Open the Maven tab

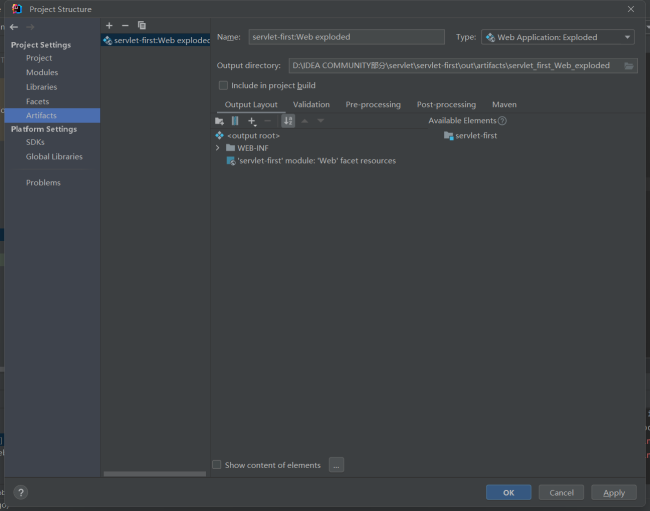(x=504, y=104)
